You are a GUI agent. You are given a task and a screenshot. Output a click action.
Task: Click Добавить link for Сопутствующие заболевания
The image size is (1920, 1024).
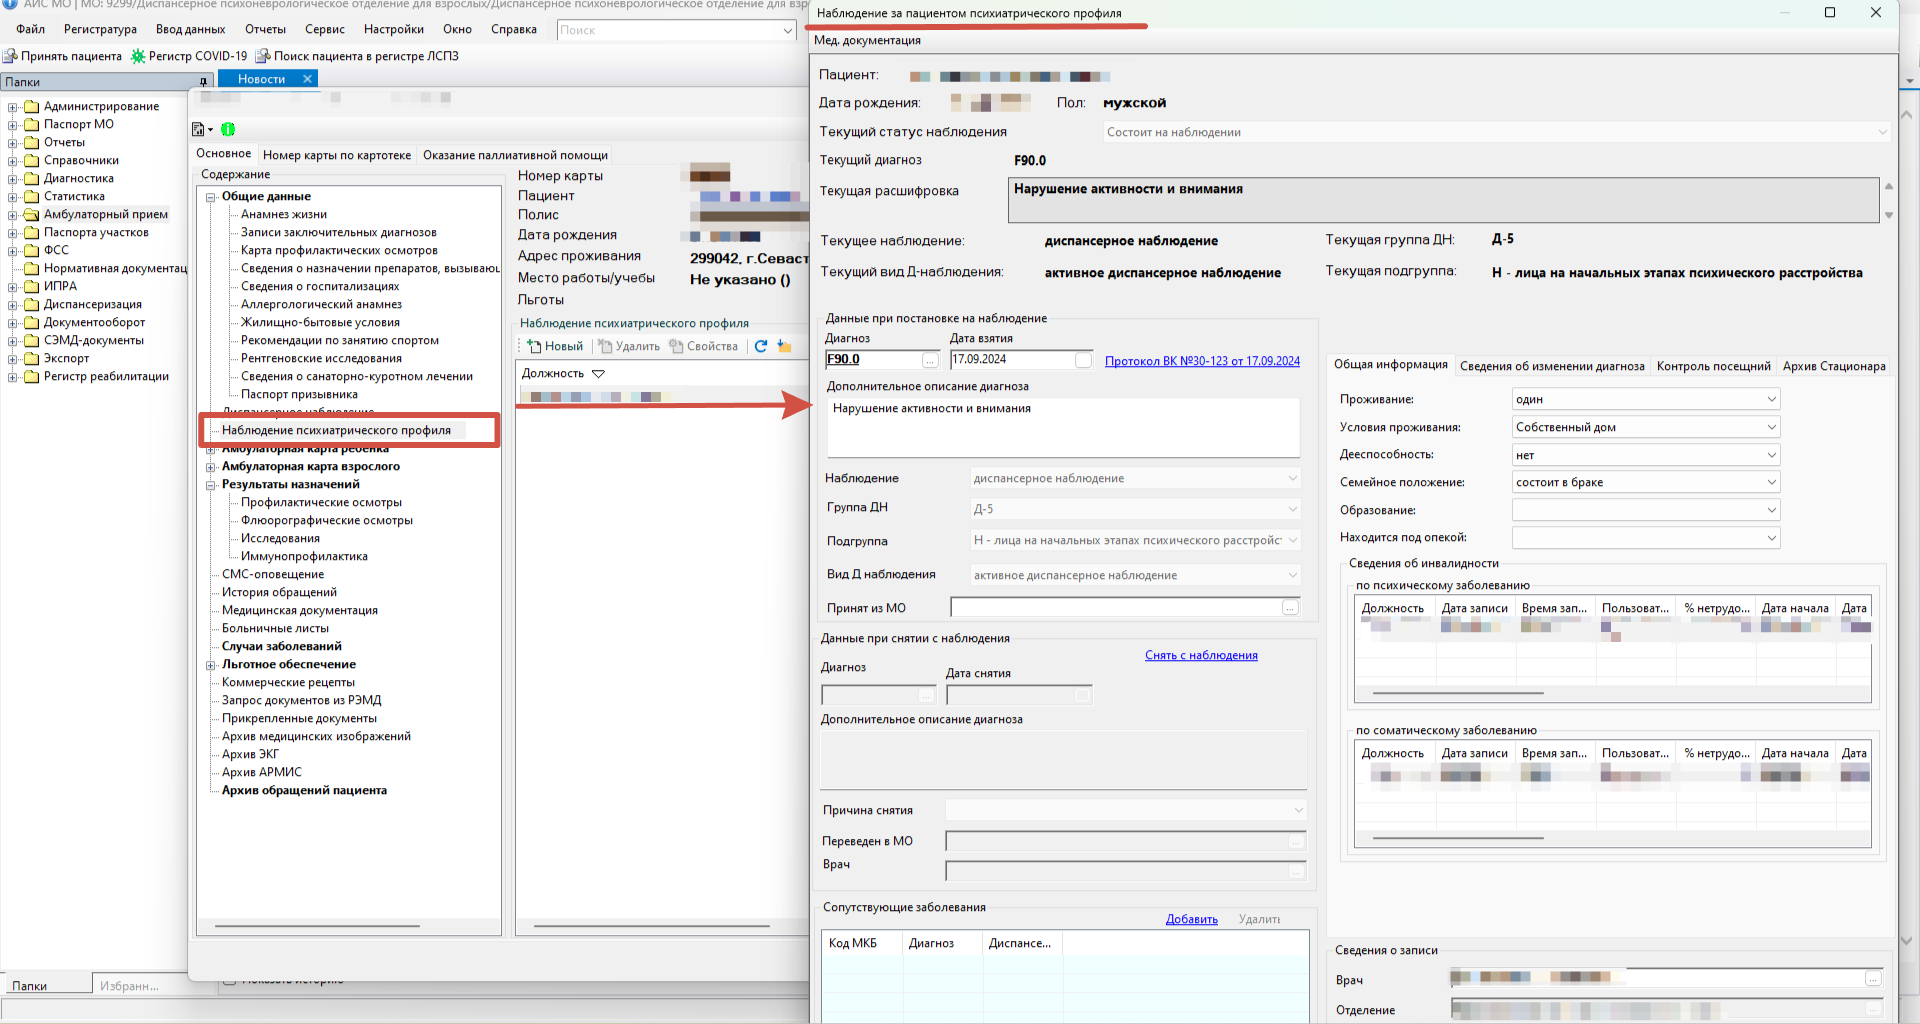click(x=1191, y=919)
